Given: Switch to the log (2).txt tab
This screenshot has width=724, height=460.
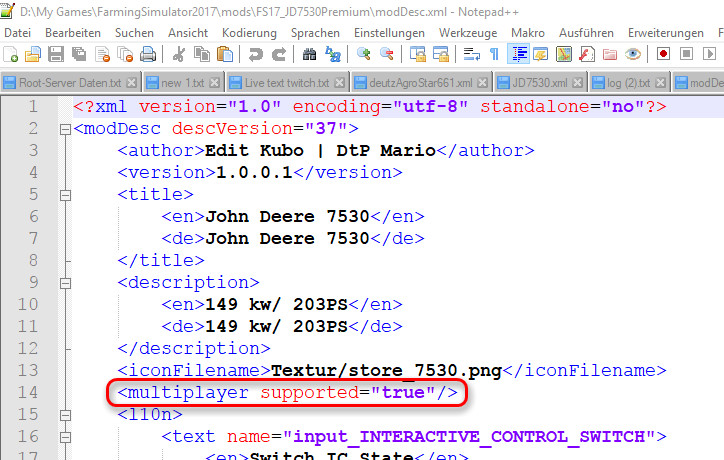Looking at the screenshot, I should click(x=628, y=83).
